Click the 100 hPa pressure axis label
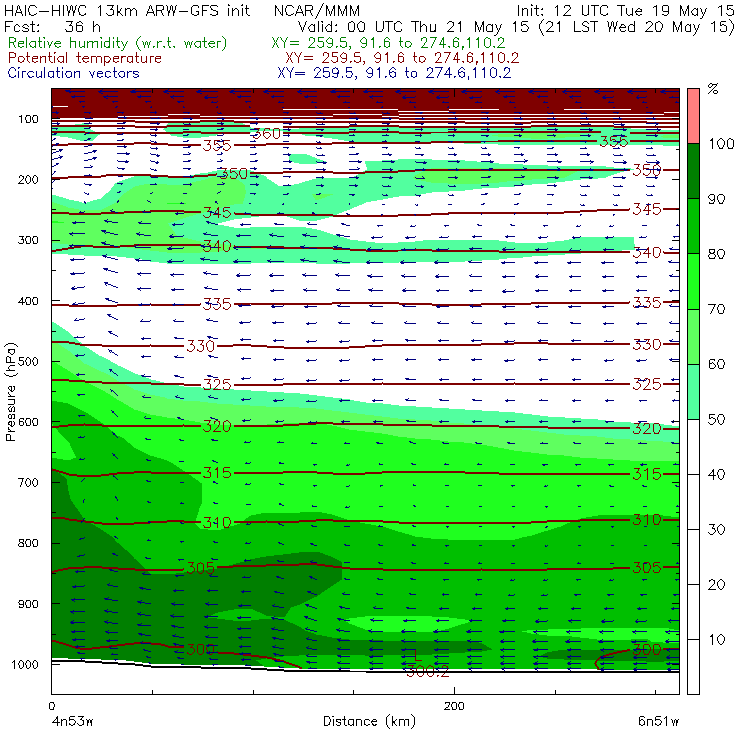This screenshot has height=740, width=740. 28,119
